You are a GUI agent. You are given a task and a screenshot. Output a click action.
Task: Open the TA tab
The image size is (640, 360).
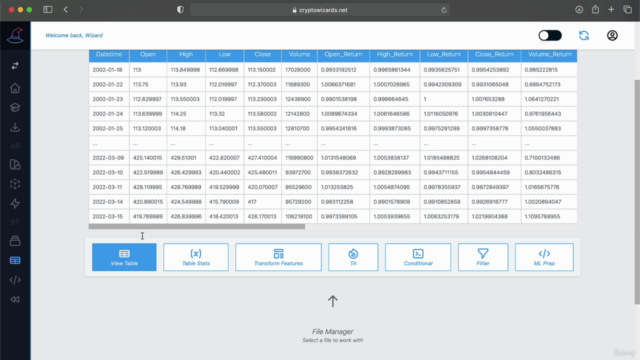[x=353, y=257]
